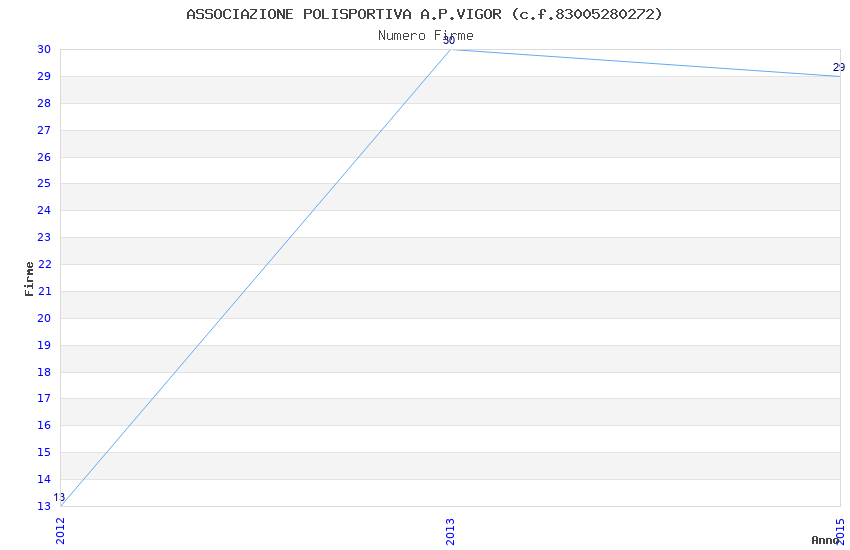850x550 pixels.
Task: Click y-axis tick value 21
Action: coord(44,291)
